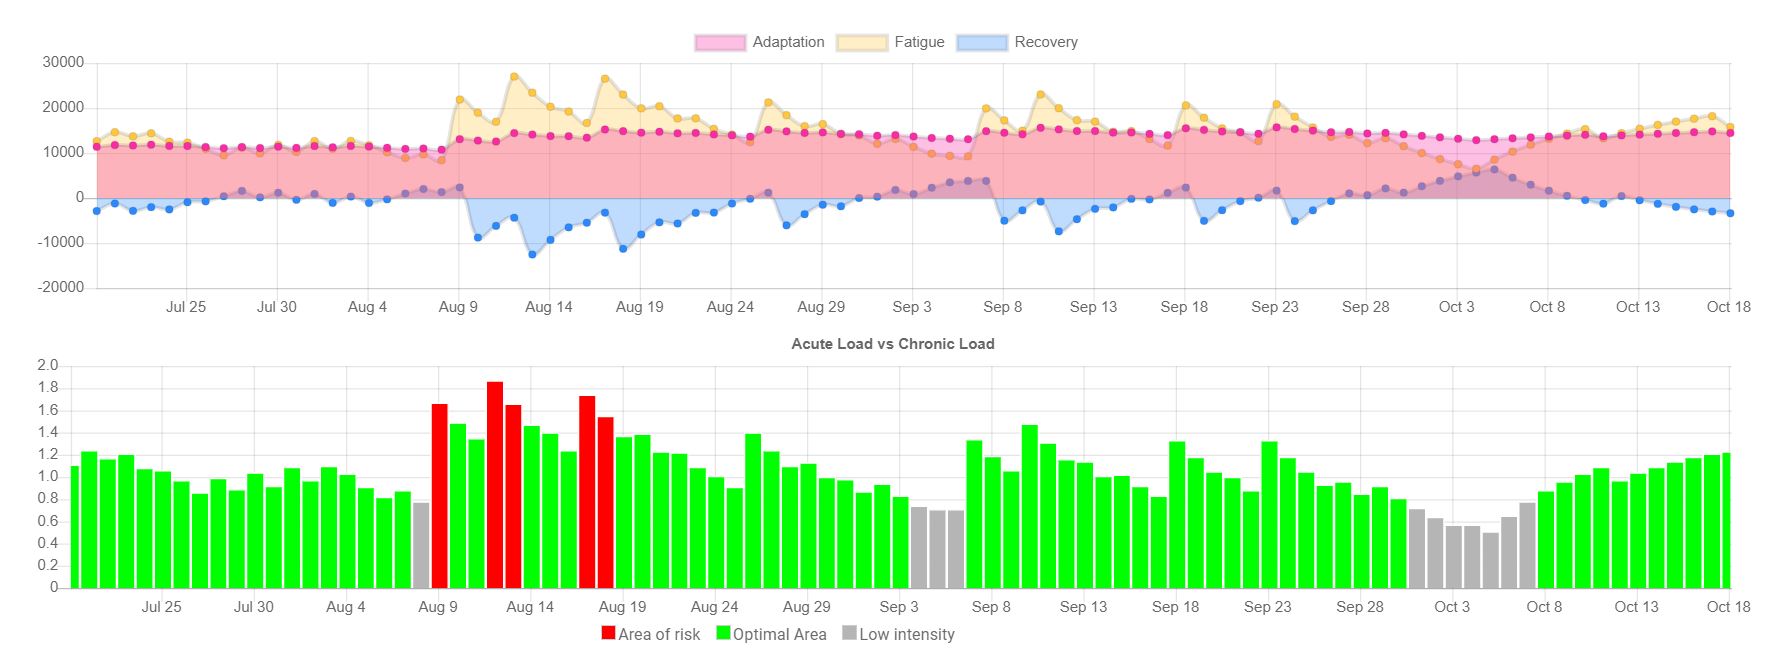Click the red Area of risk swatch

608,634
